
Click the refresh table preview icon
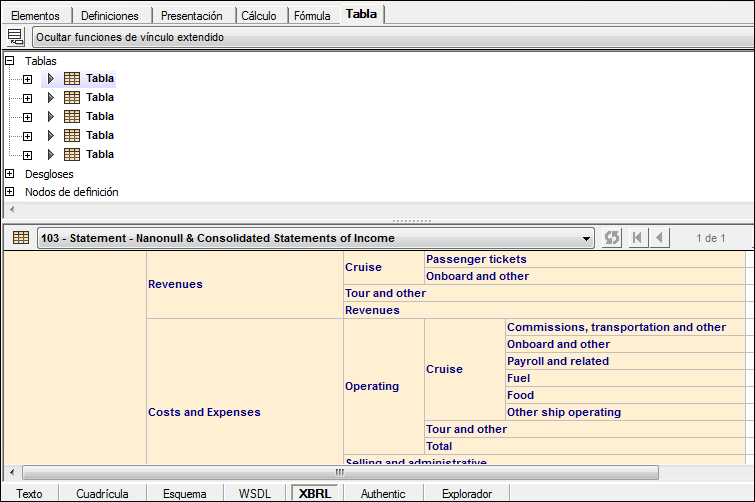pos(613,238)
